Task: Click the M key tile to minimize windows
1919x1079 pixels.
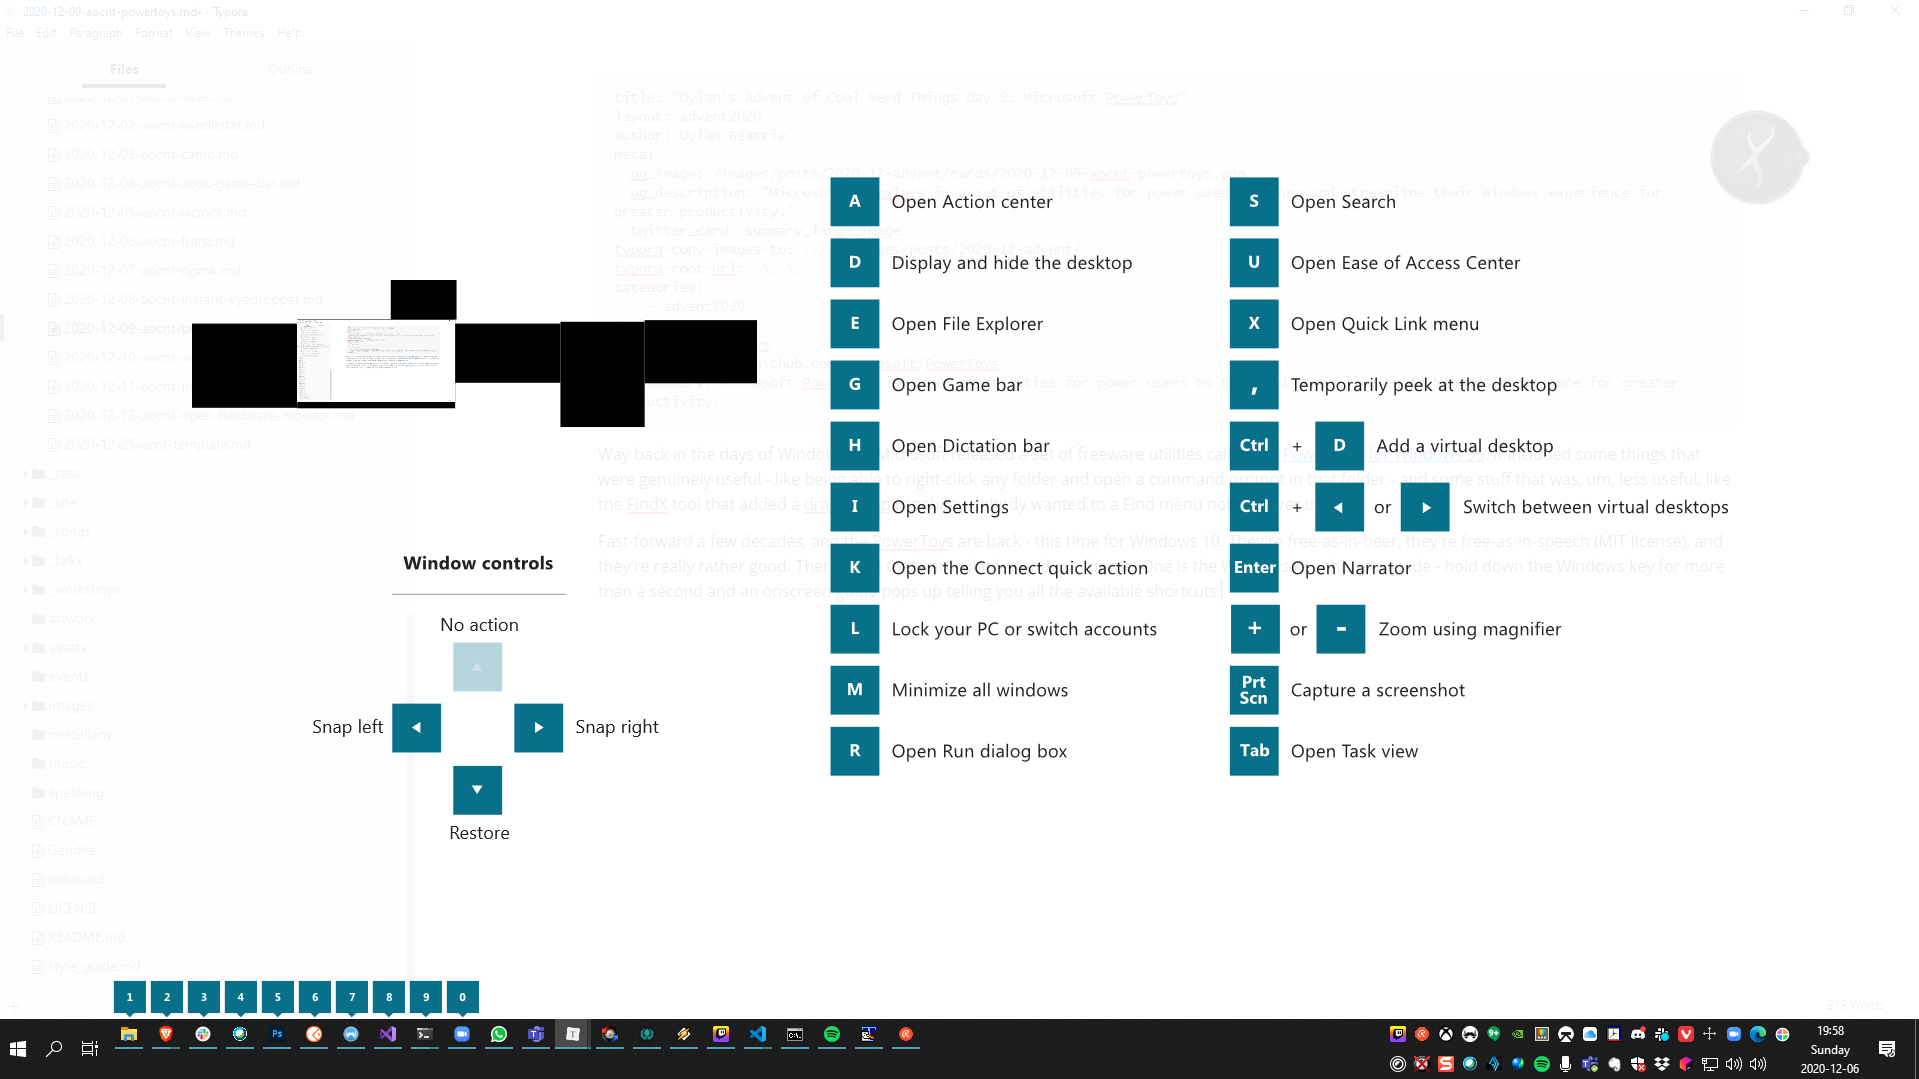Action: tap(854, 689)
